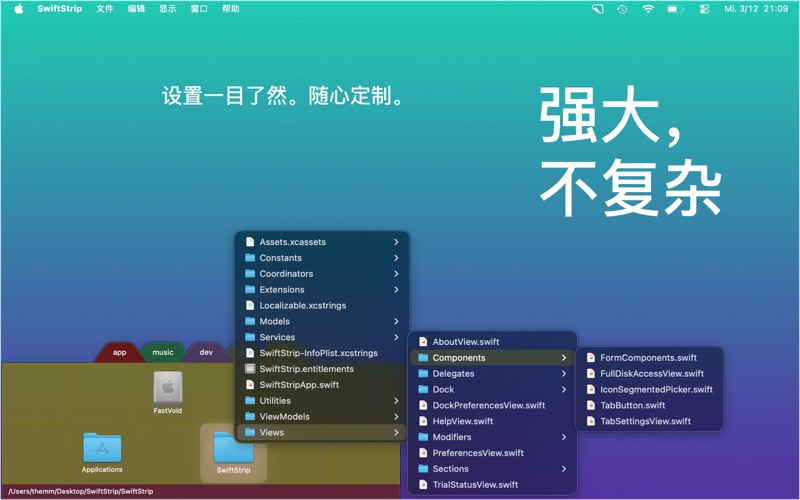This screenshot has height=500, width=800.
Task: Click the battery status icon
Action: pos(675,9)
